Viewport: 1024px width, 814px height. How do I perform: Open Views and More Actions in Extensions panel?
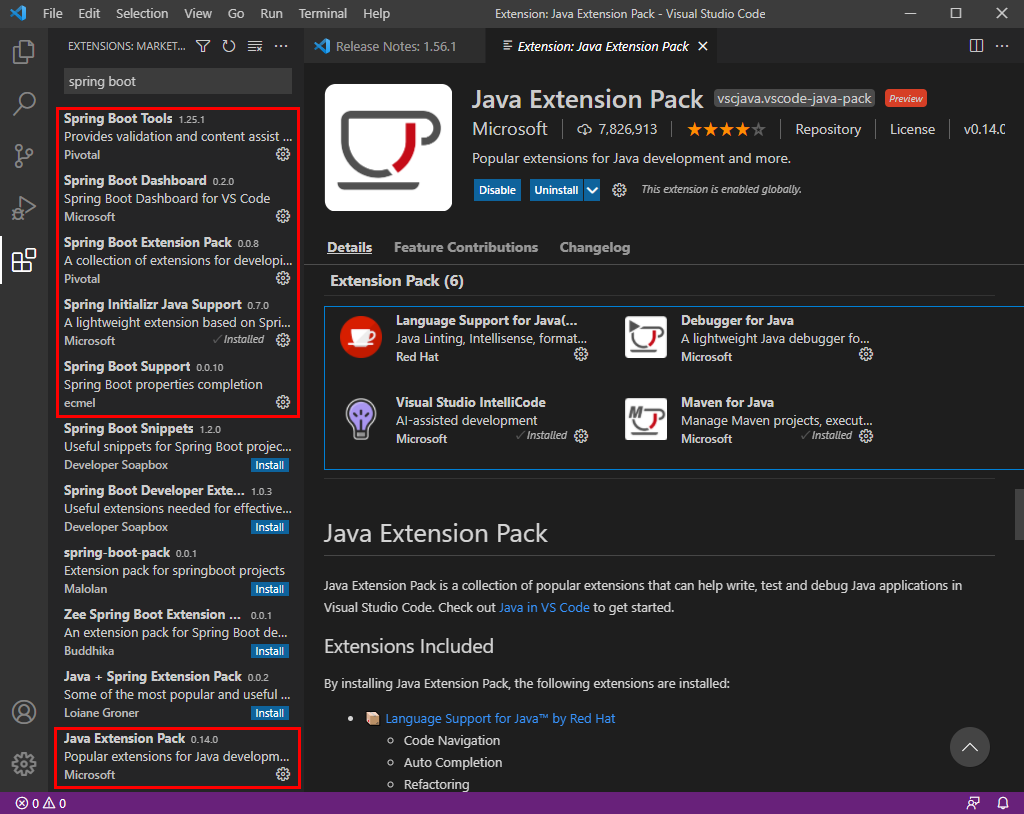[x=281, y=46]
